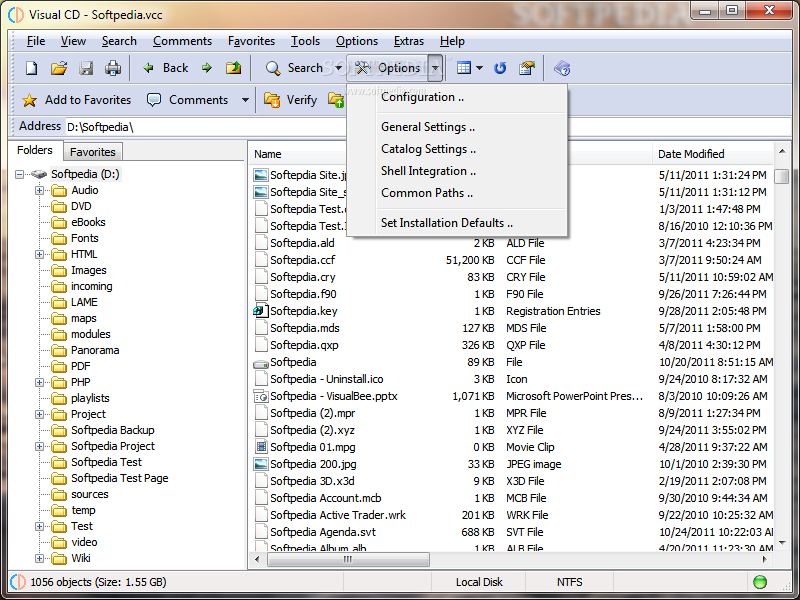Collapse the Softpedia (D:) drive node

point(19,174)
